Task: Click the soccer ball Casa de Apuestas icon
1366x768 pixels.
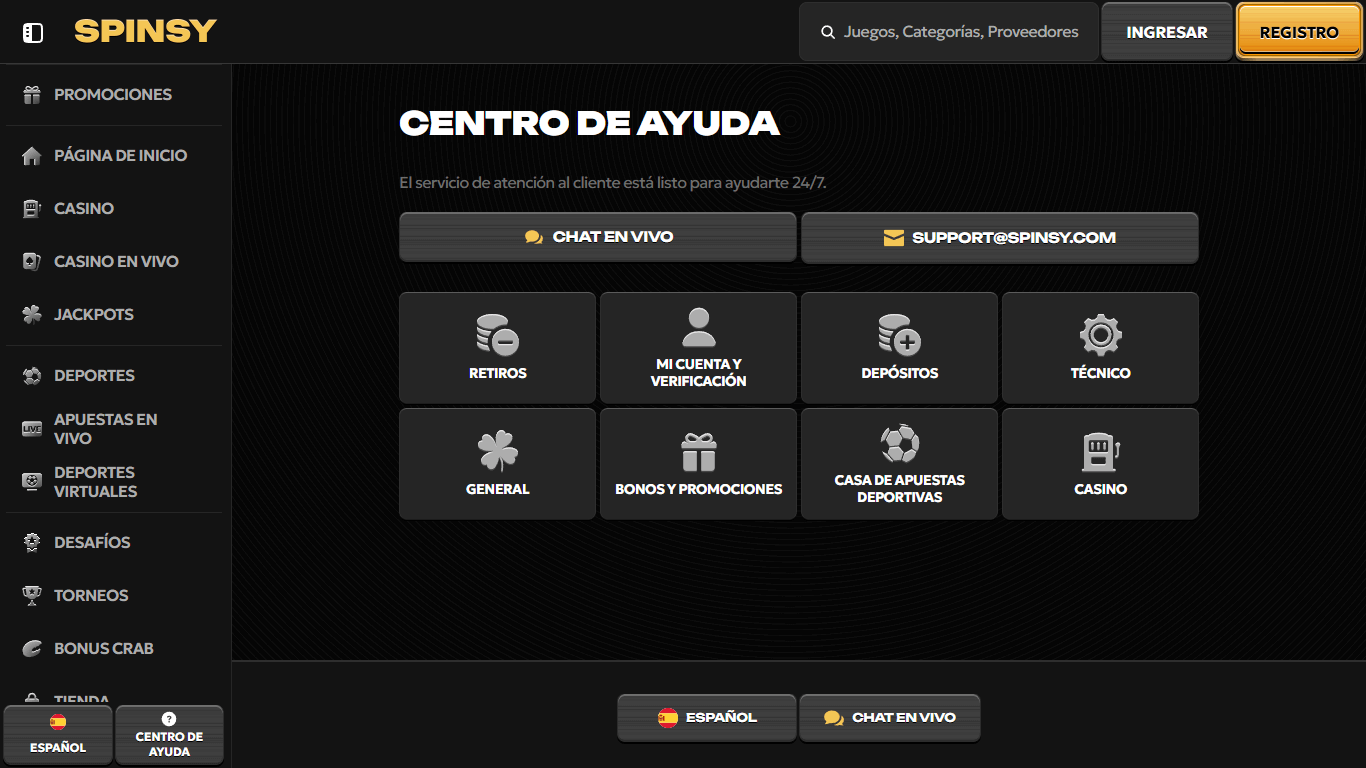Action: click(899, 443)
